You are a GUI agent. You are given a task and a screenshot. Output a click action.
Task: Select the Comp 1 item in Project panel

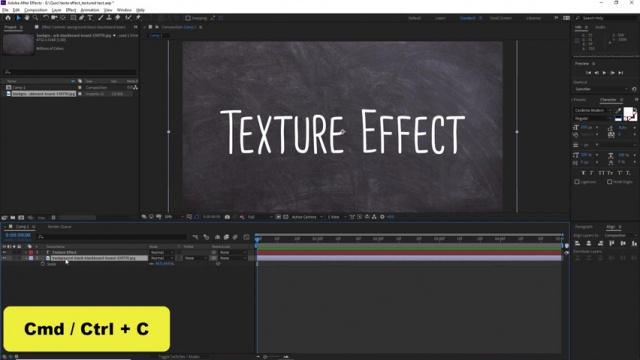point(19,87)
